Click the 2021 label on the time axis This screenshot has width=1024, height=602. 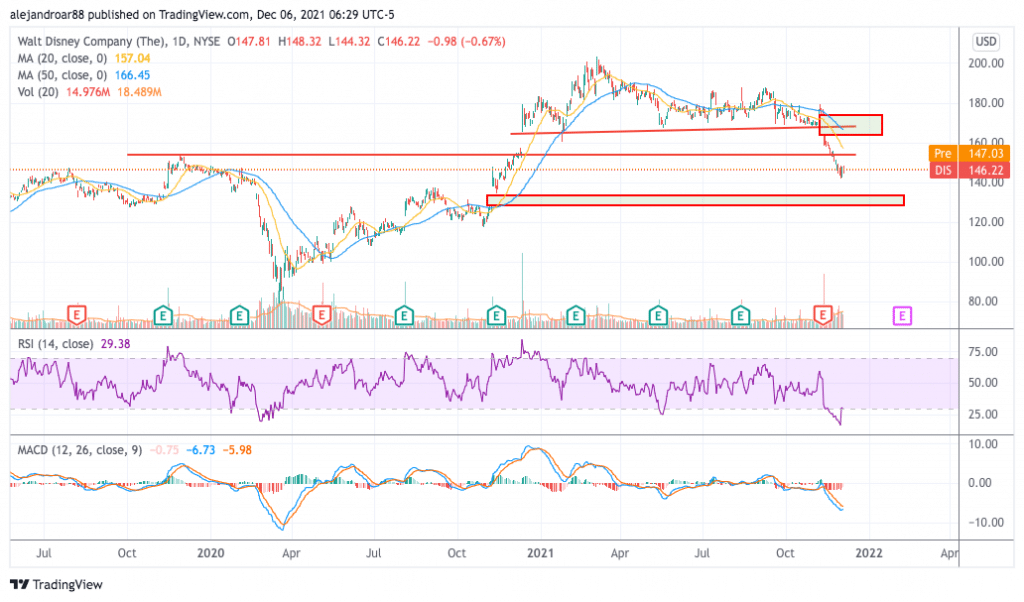tap(540, 553)
